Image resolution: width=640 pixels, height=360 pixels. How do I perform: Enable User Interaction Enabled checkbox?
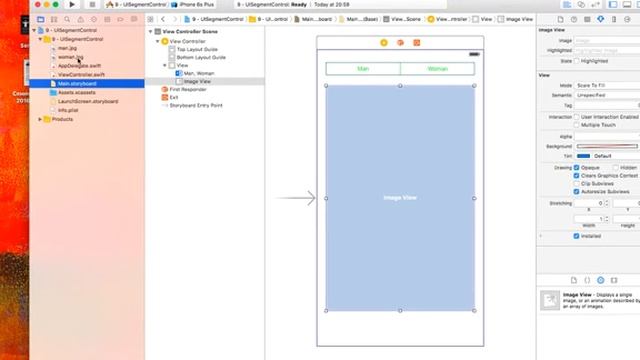pos(576,117)
